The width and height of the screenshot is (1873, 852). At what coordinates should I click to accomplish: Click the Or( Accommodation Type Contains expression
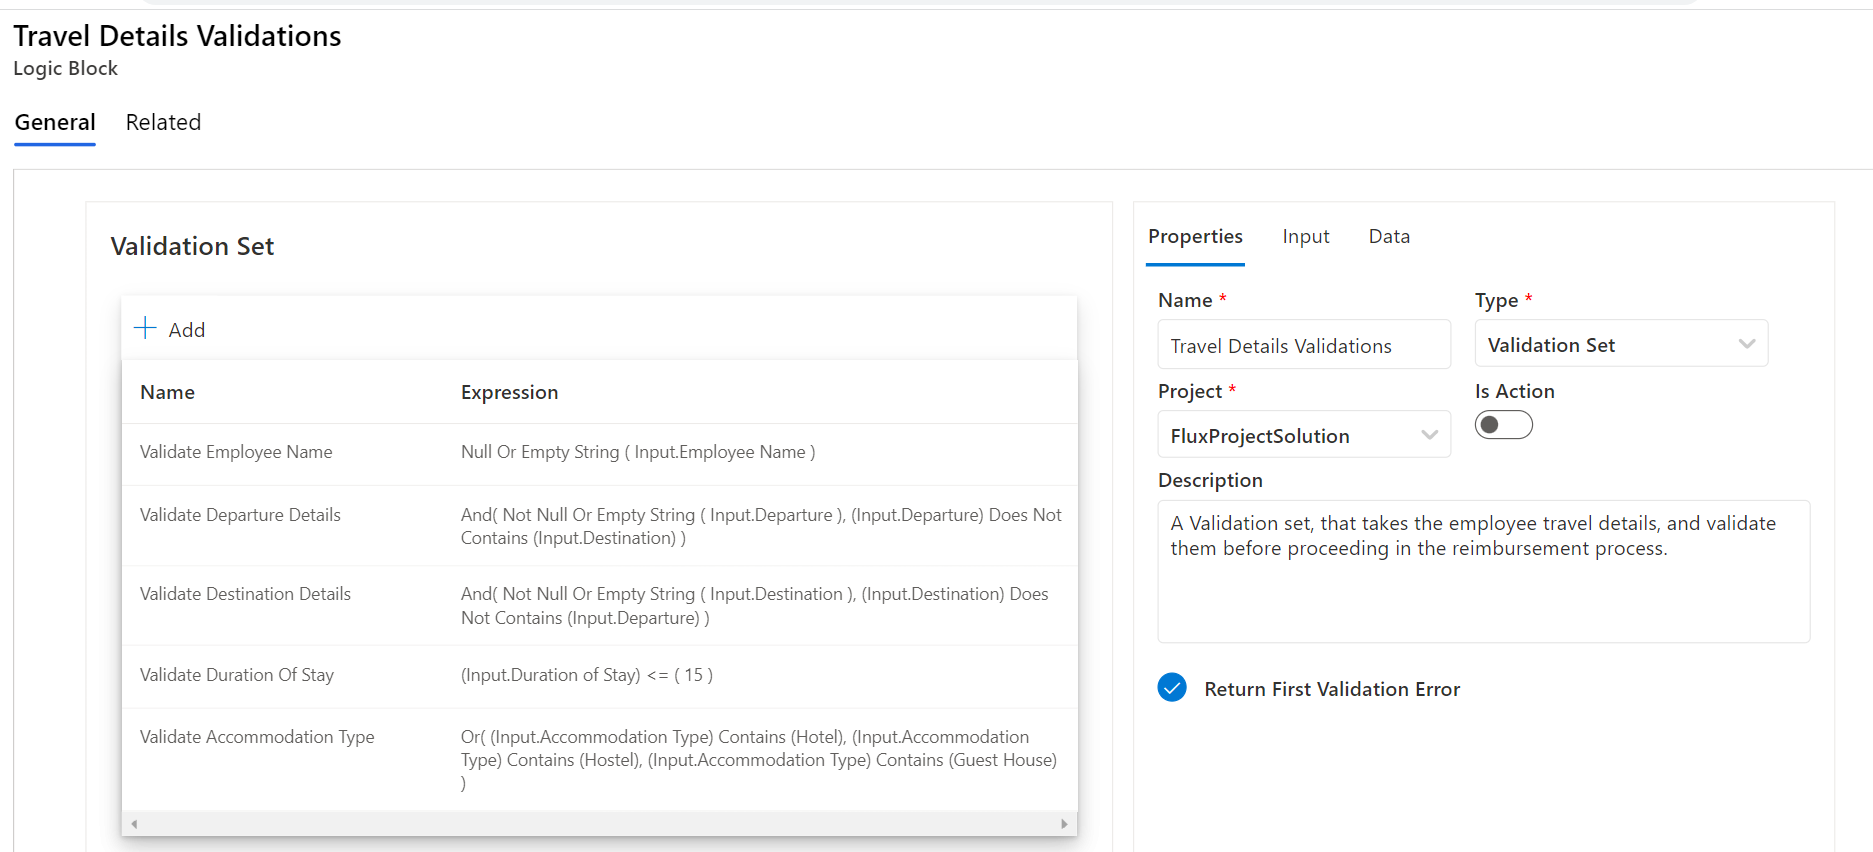(759, 760)
